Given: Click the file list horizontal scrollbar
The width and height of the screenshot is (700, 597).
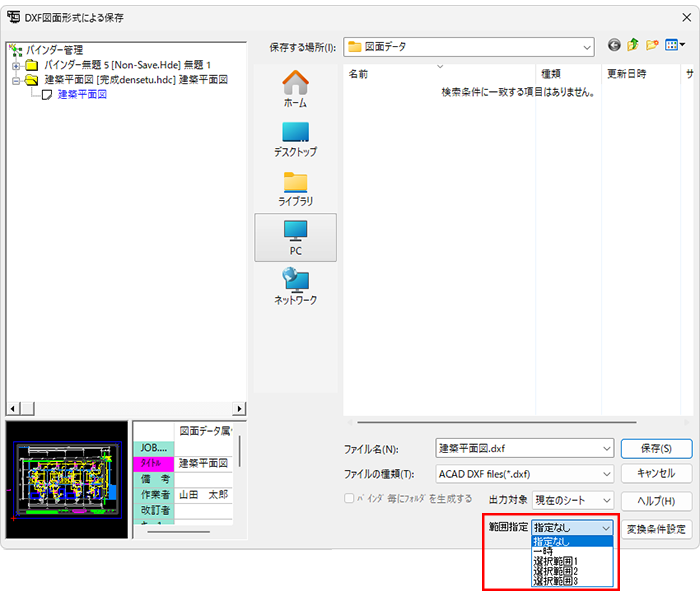Looking at the screenshot, I should click(496, 422).
